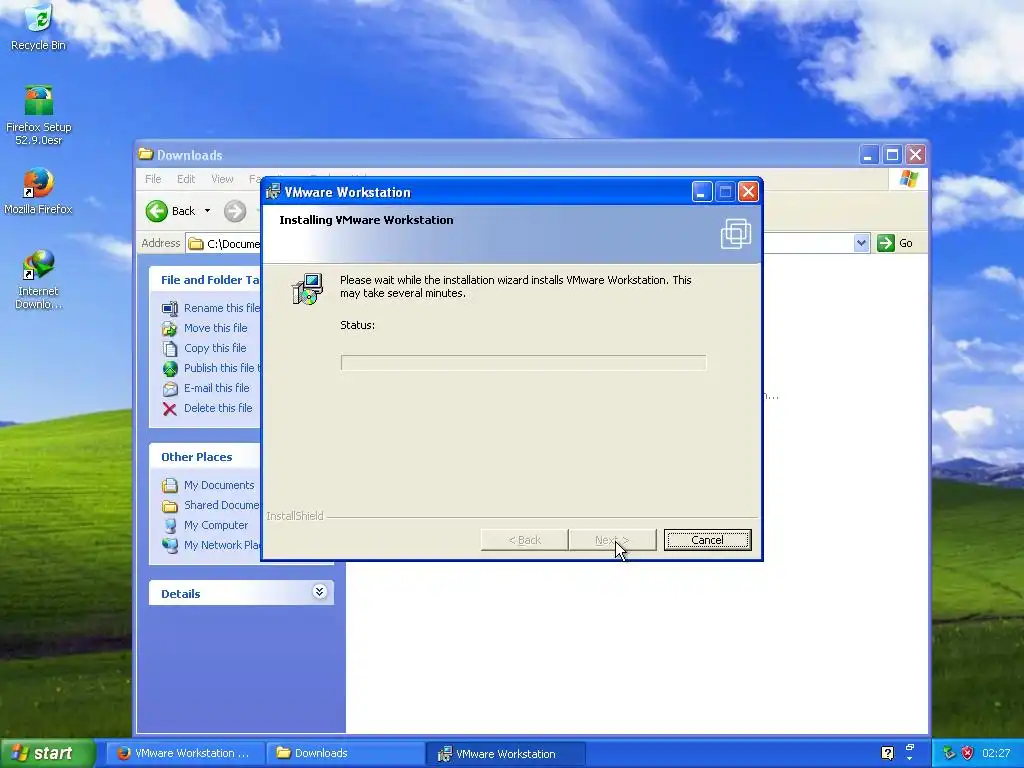Select the Firefox Setup 52.9.0esr desktop icon
1024x768 pixels.
(38, 115)
